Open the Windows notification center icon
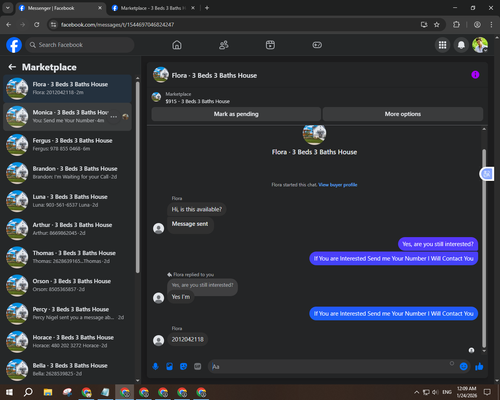Image resolution: width=500 pixels, height=400 pixels. pyautogui.click(x=487, y=392)
